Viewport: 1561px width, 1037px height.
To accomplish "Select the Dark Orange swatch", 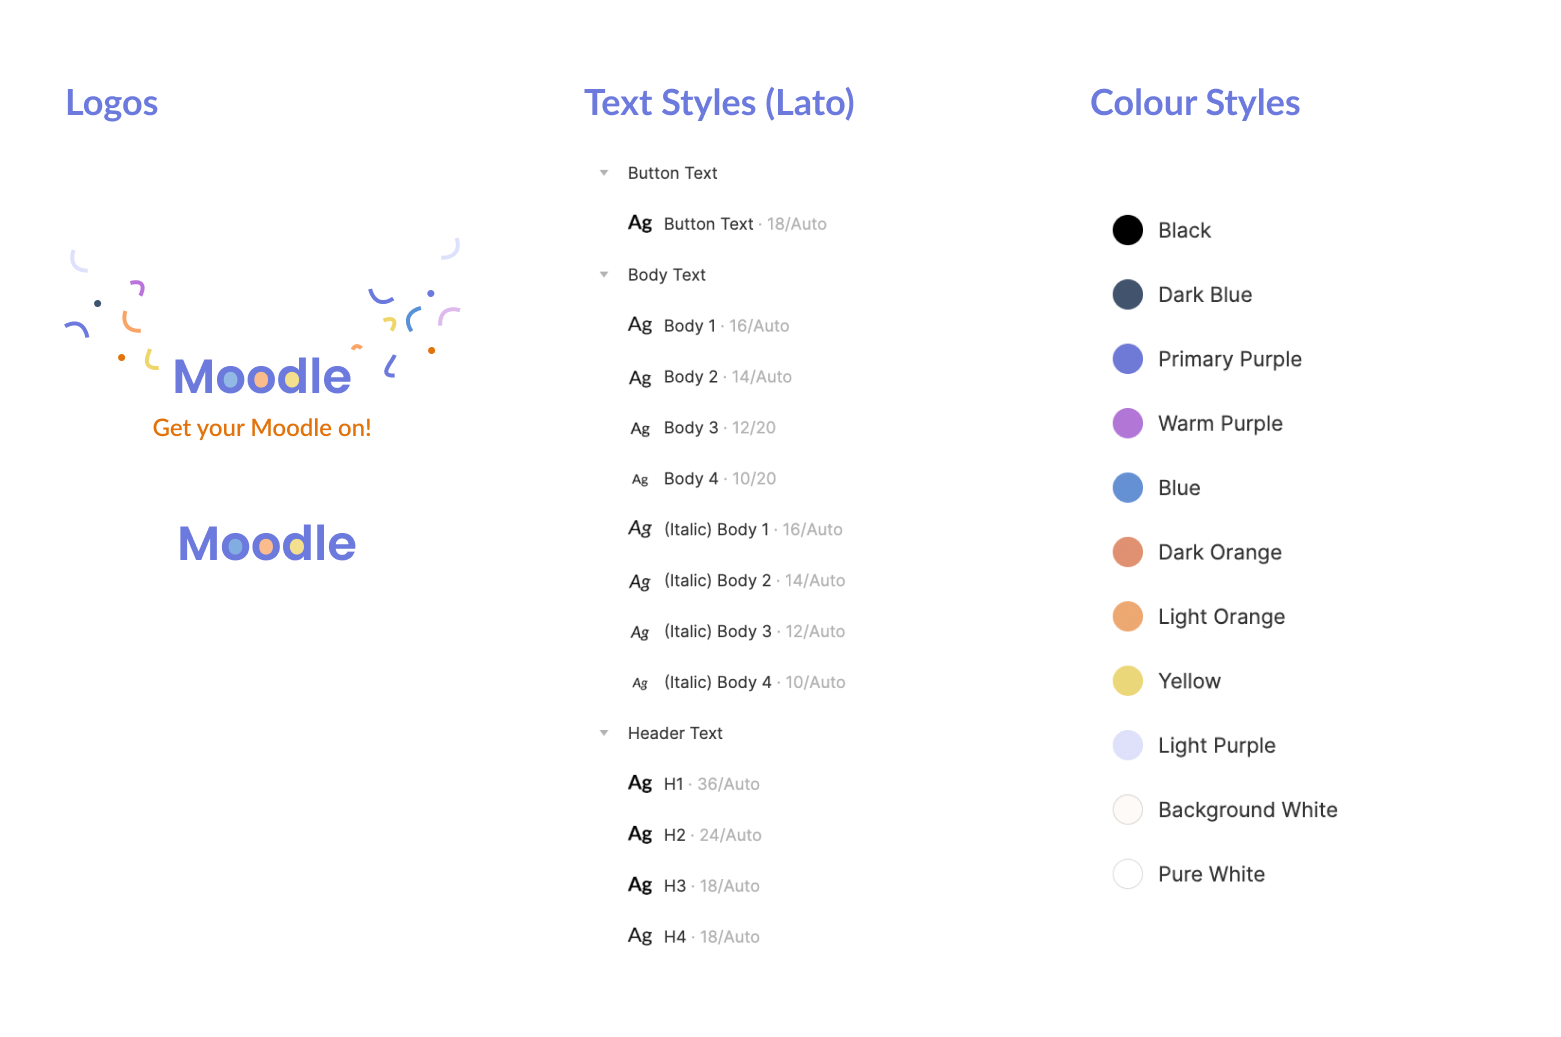I will pyautogui.click(x=1128, y=552).
